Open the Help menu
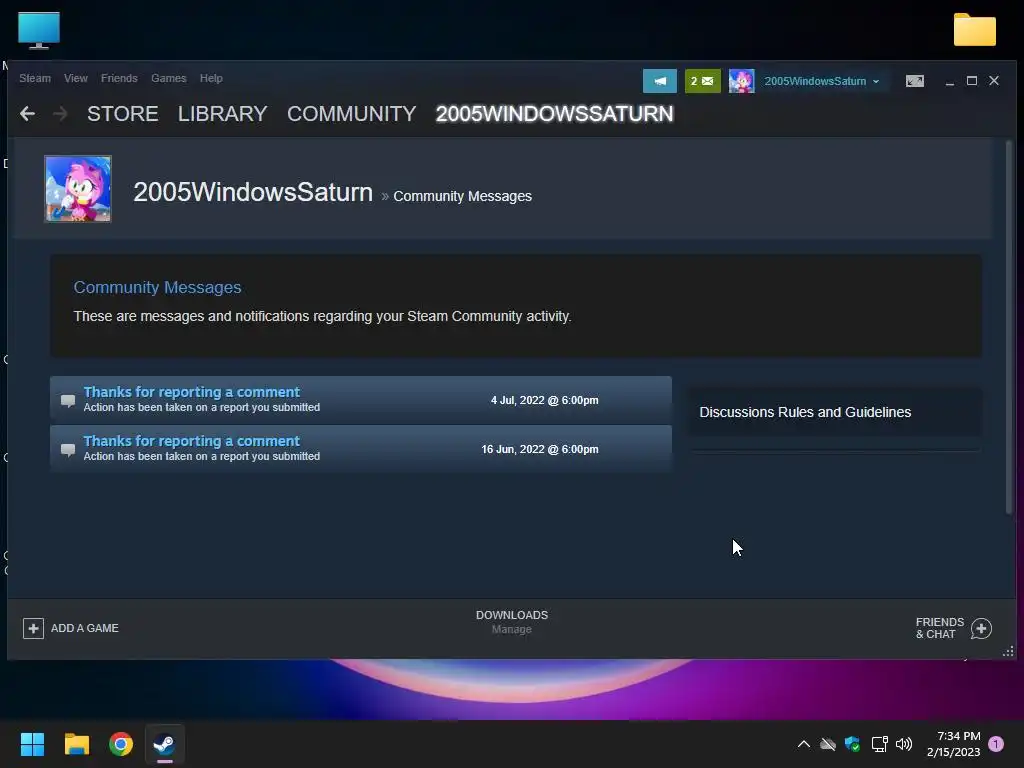 click(x=211, y=78)
